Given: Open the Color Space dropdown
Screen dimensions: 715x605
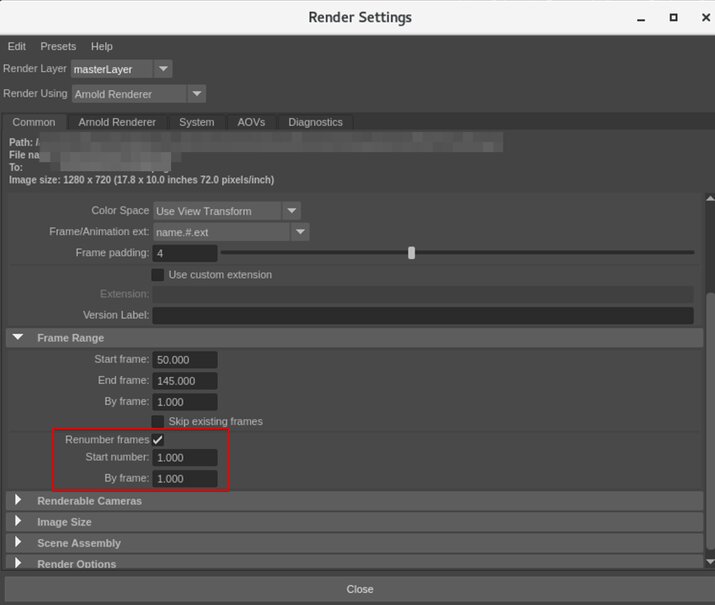Looking at the screenshot, I should [226, 211].
